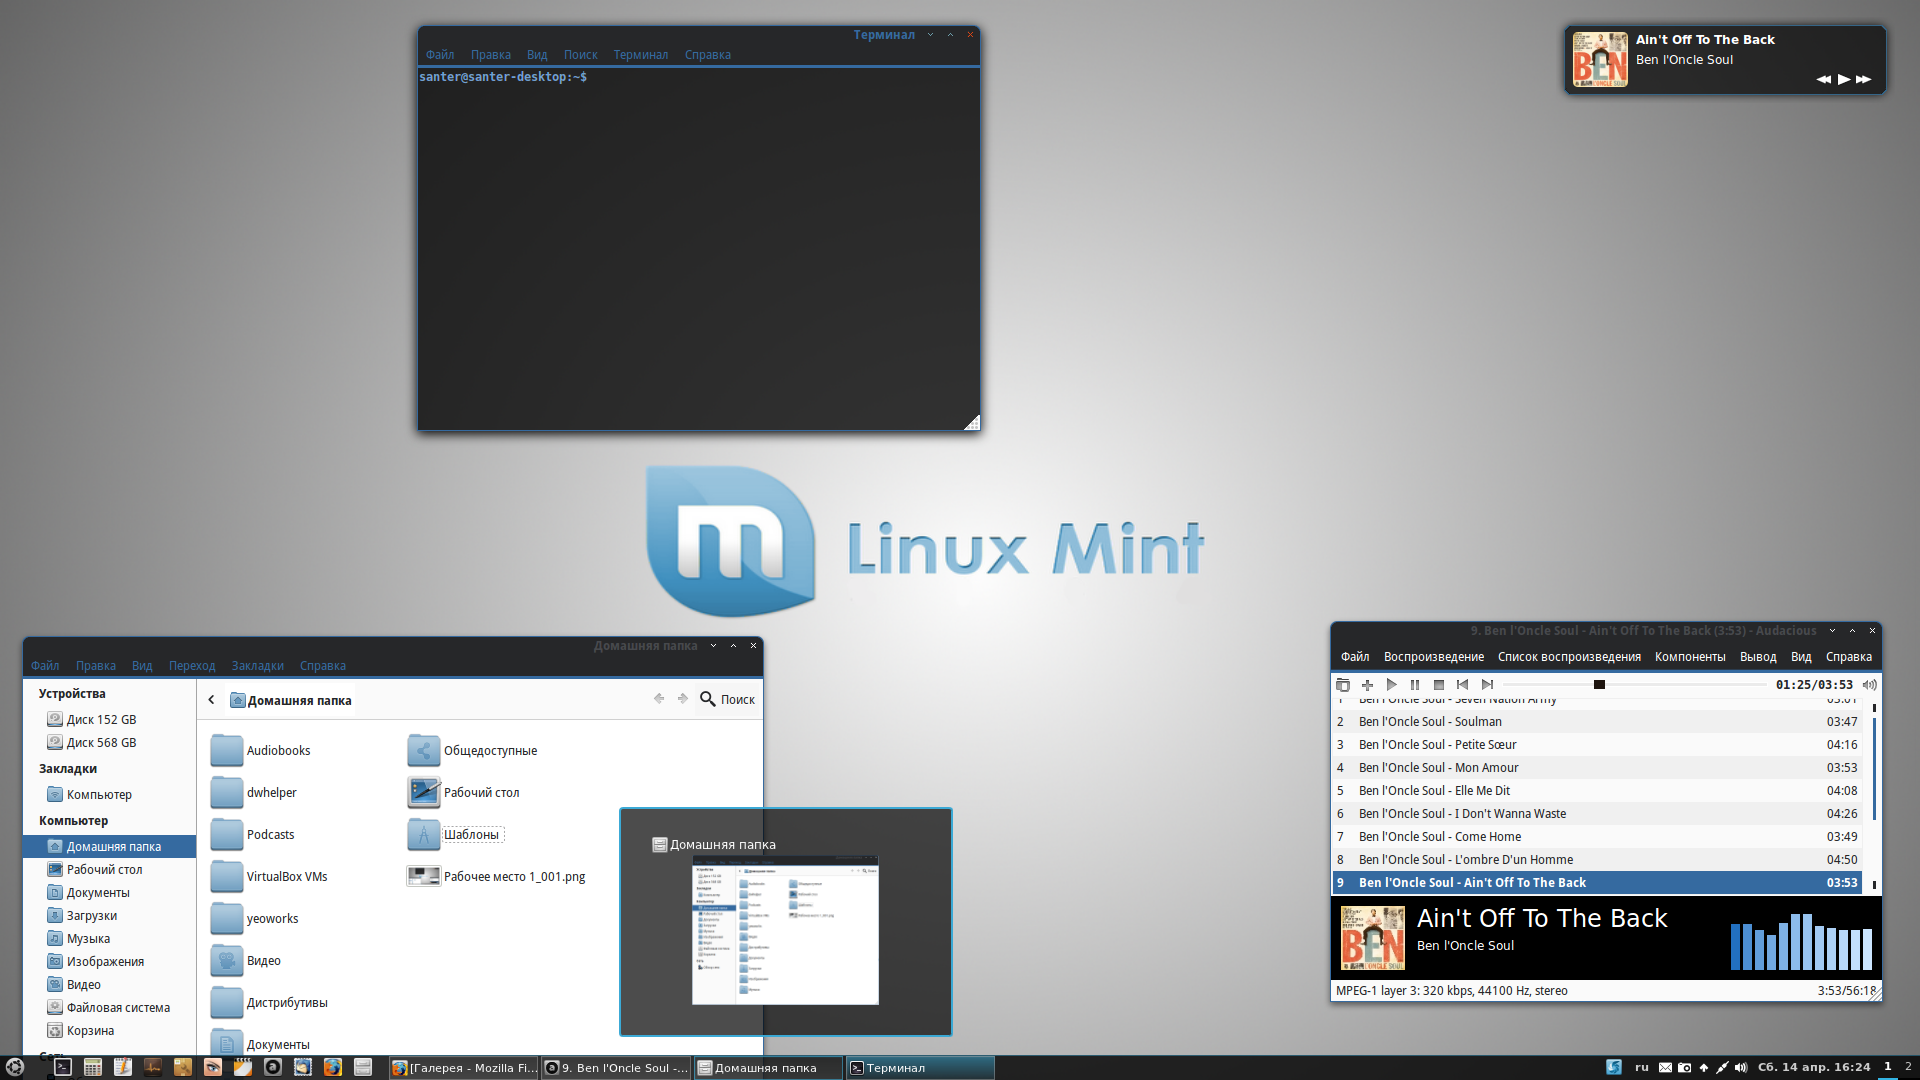Switch to Галерея - Mozilla Firefox taskbar button

pyautogui.click(x=464, y=1068)
